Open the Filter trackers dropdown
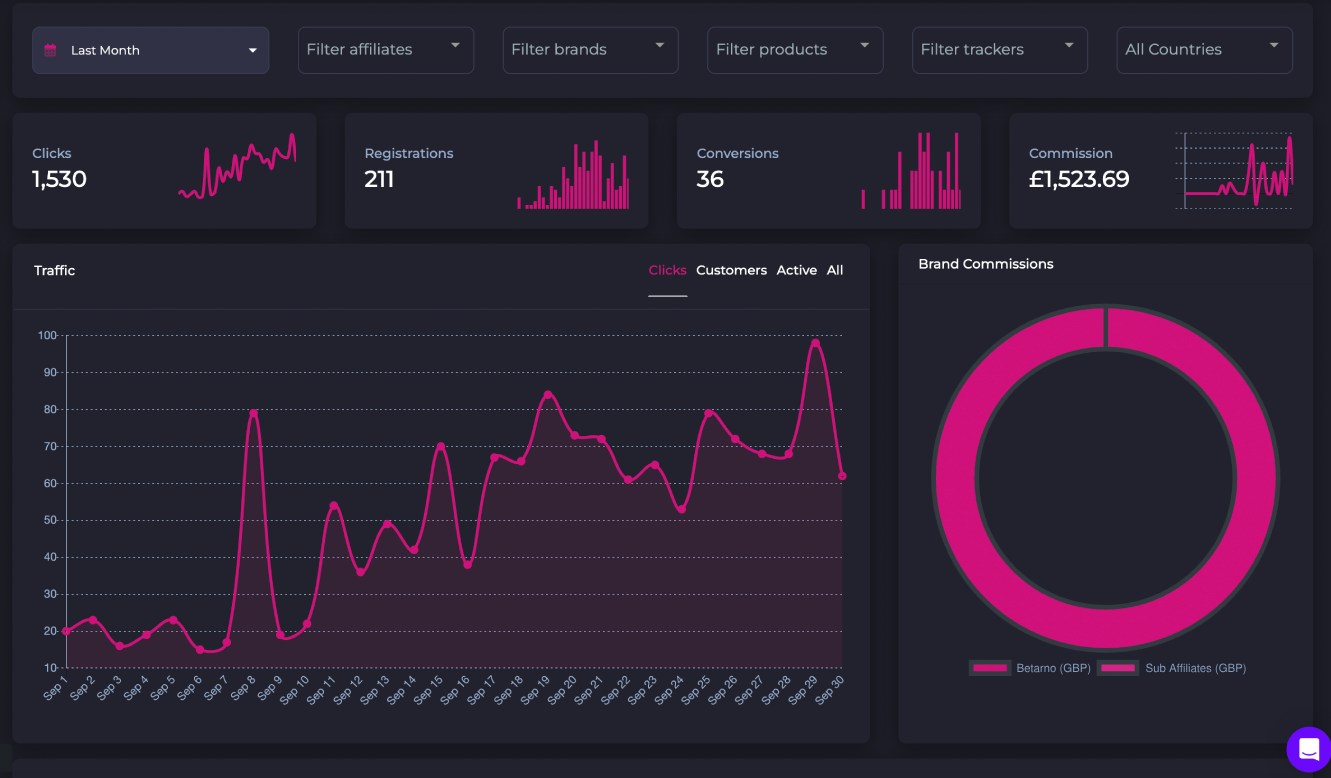1331x778 pixels. [999, 50]
